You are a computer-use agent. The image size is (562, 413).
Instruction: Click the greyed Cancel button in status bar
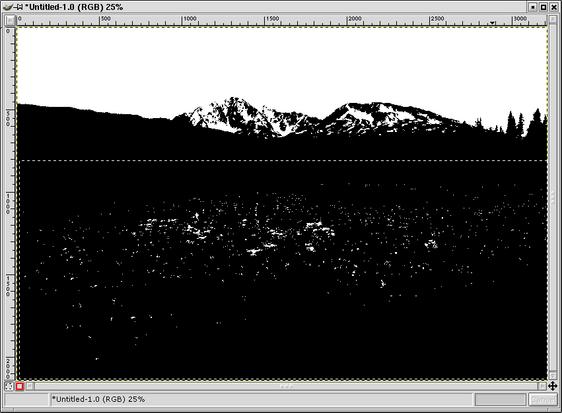pyautogui.click(x=542, y=399)
